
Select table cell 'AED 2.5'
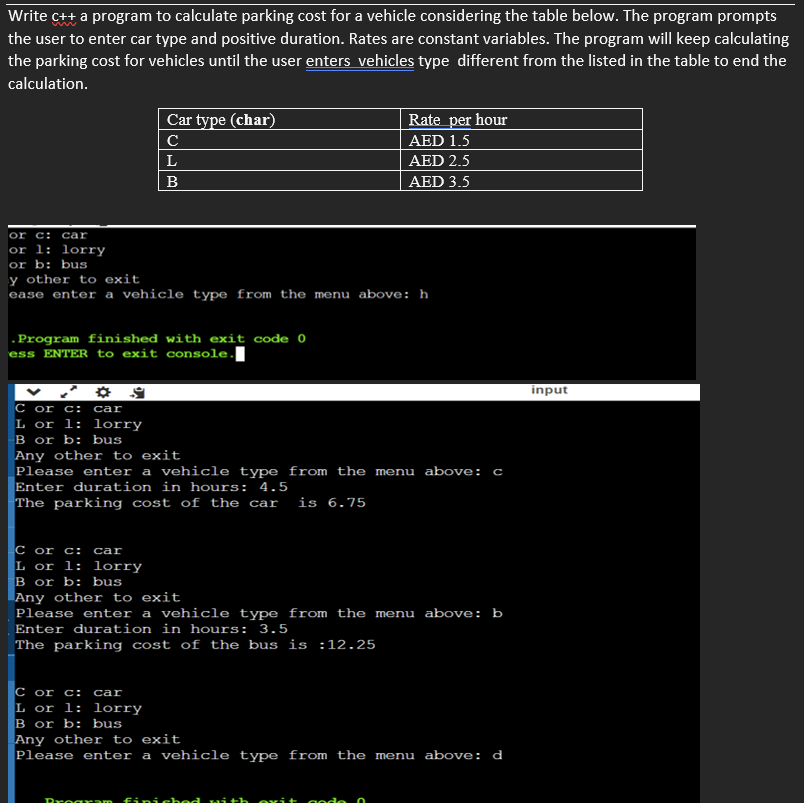[521, 160]
